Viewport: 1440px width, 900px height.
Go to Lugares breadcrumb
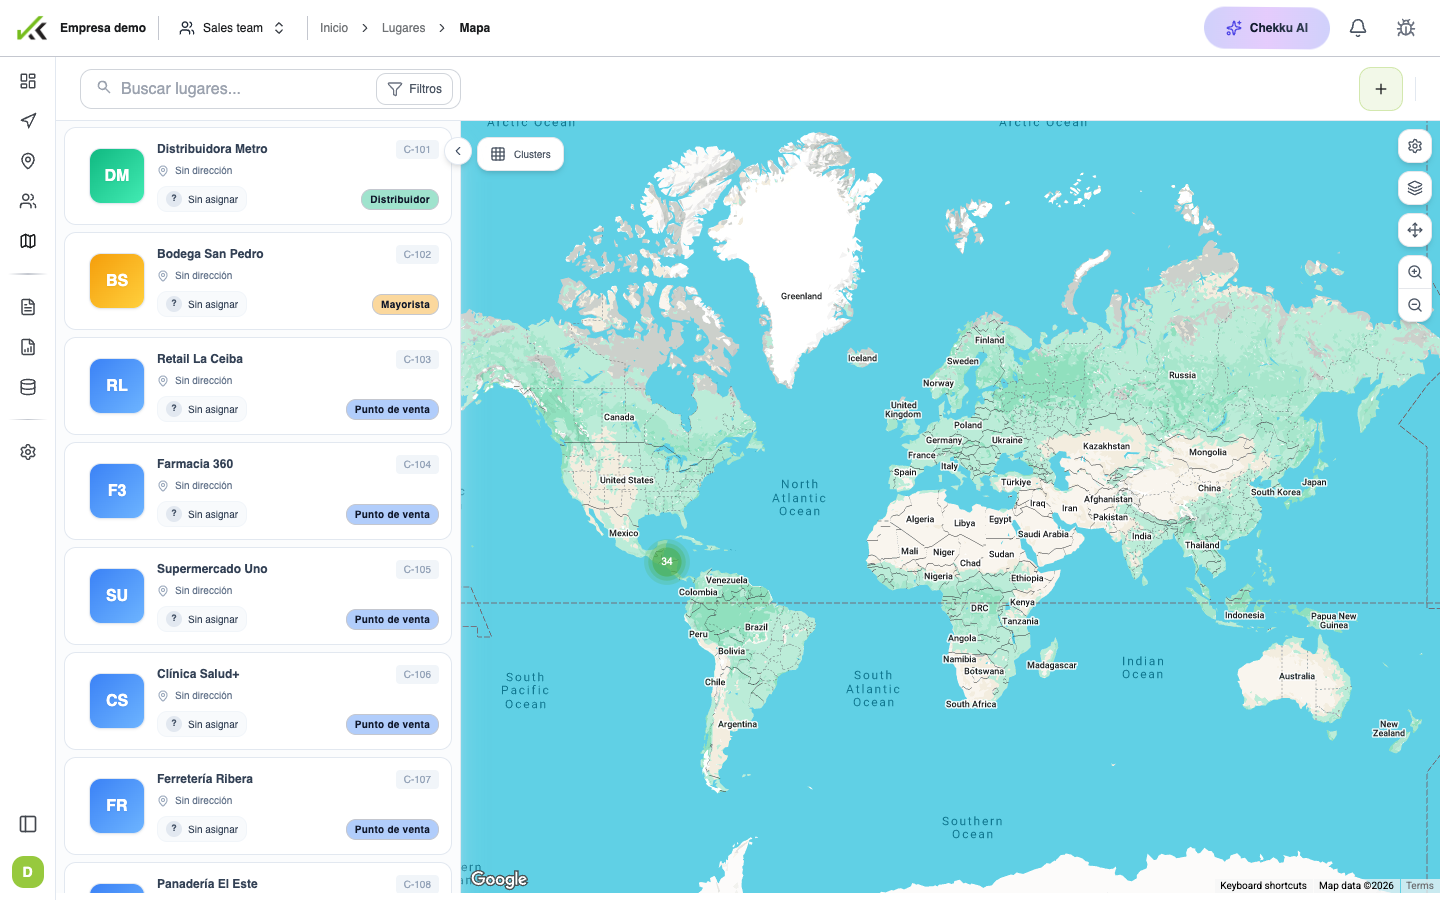pos(403,28)
